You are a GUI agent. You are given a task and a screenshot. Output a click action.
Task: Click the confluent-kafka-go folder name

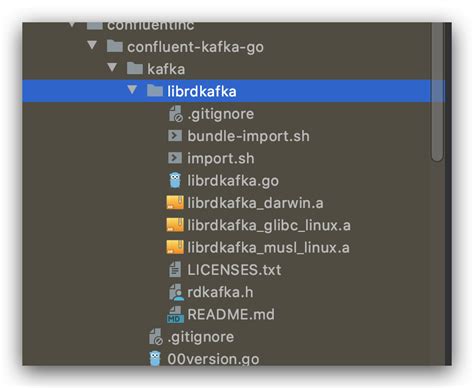(195, 47)
